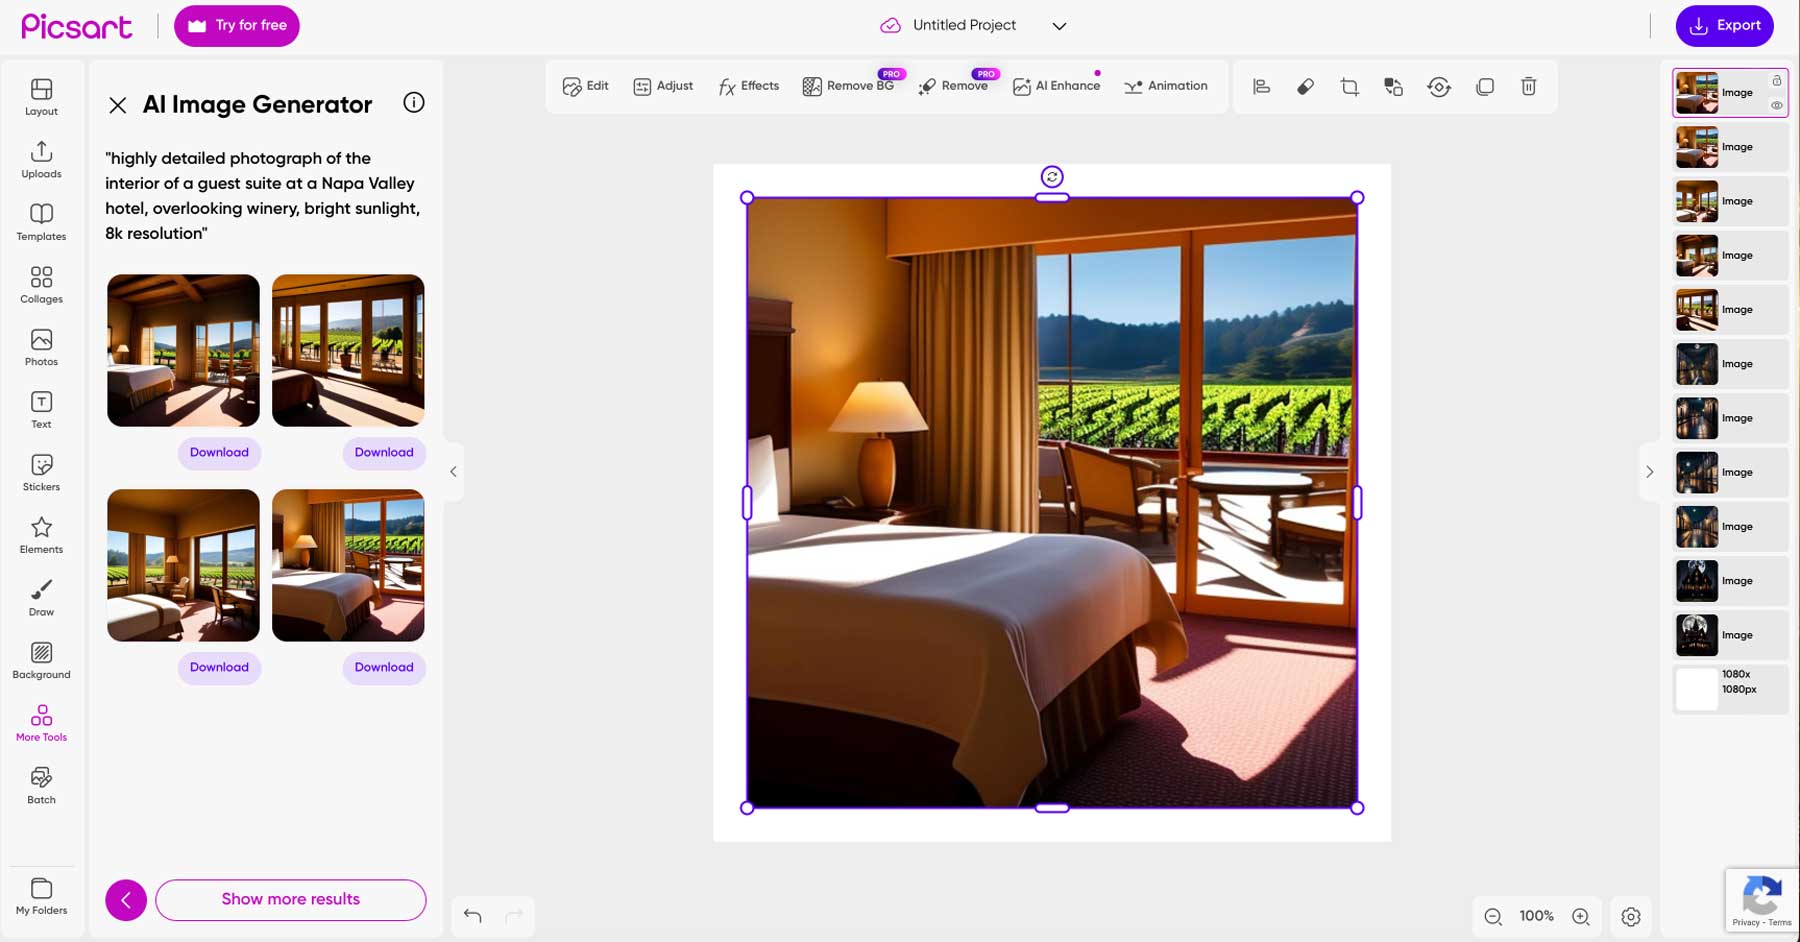1800x942 pixels.
Task: Delete the selected image using the trash icon
Action: (x=1529, y=87)
